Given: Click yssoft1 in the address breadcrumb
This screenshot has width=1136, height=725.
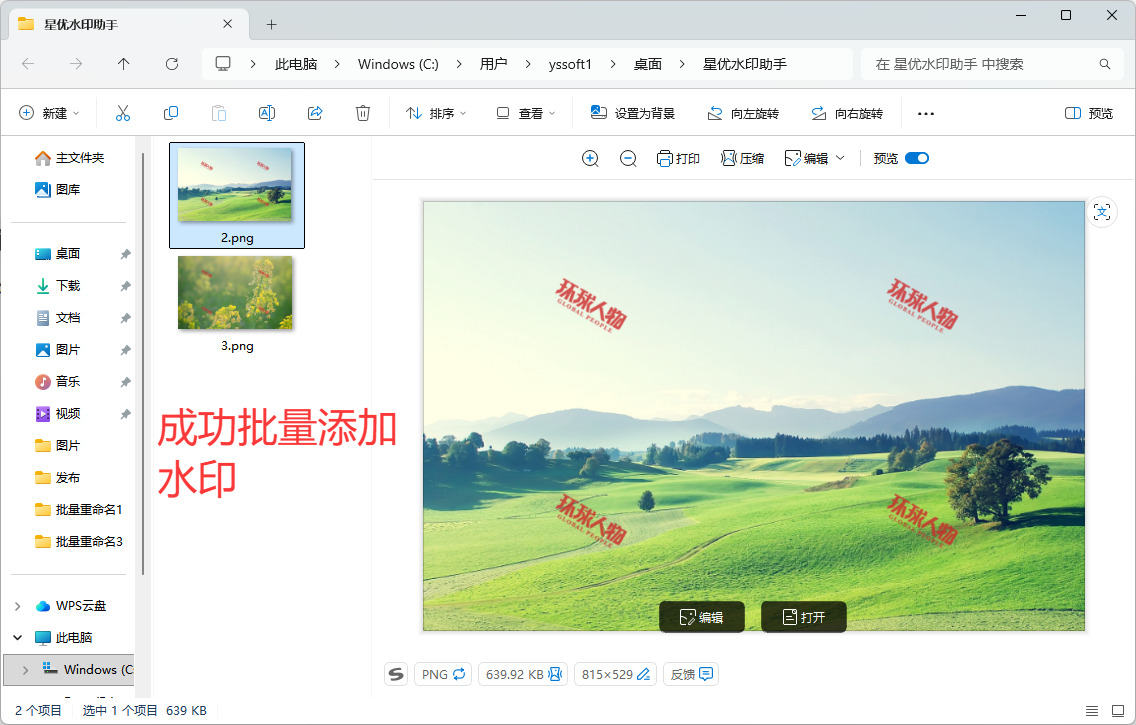Looking at the screenshot, I should tap(570, 64).
